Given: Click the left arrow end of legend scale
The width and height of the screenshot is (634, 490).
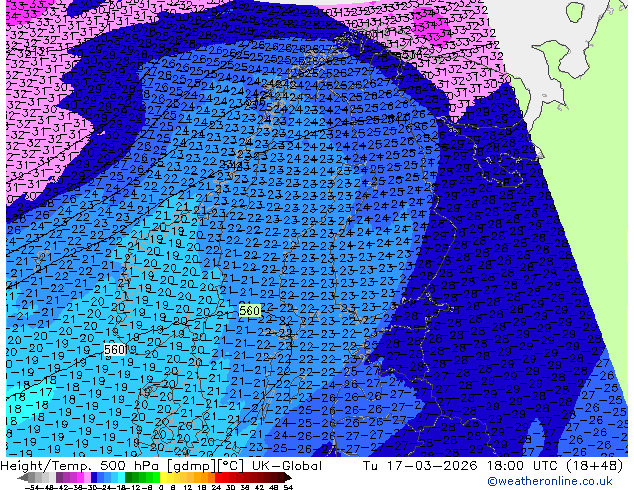Looking at the screenshot, I should [23, 477].
